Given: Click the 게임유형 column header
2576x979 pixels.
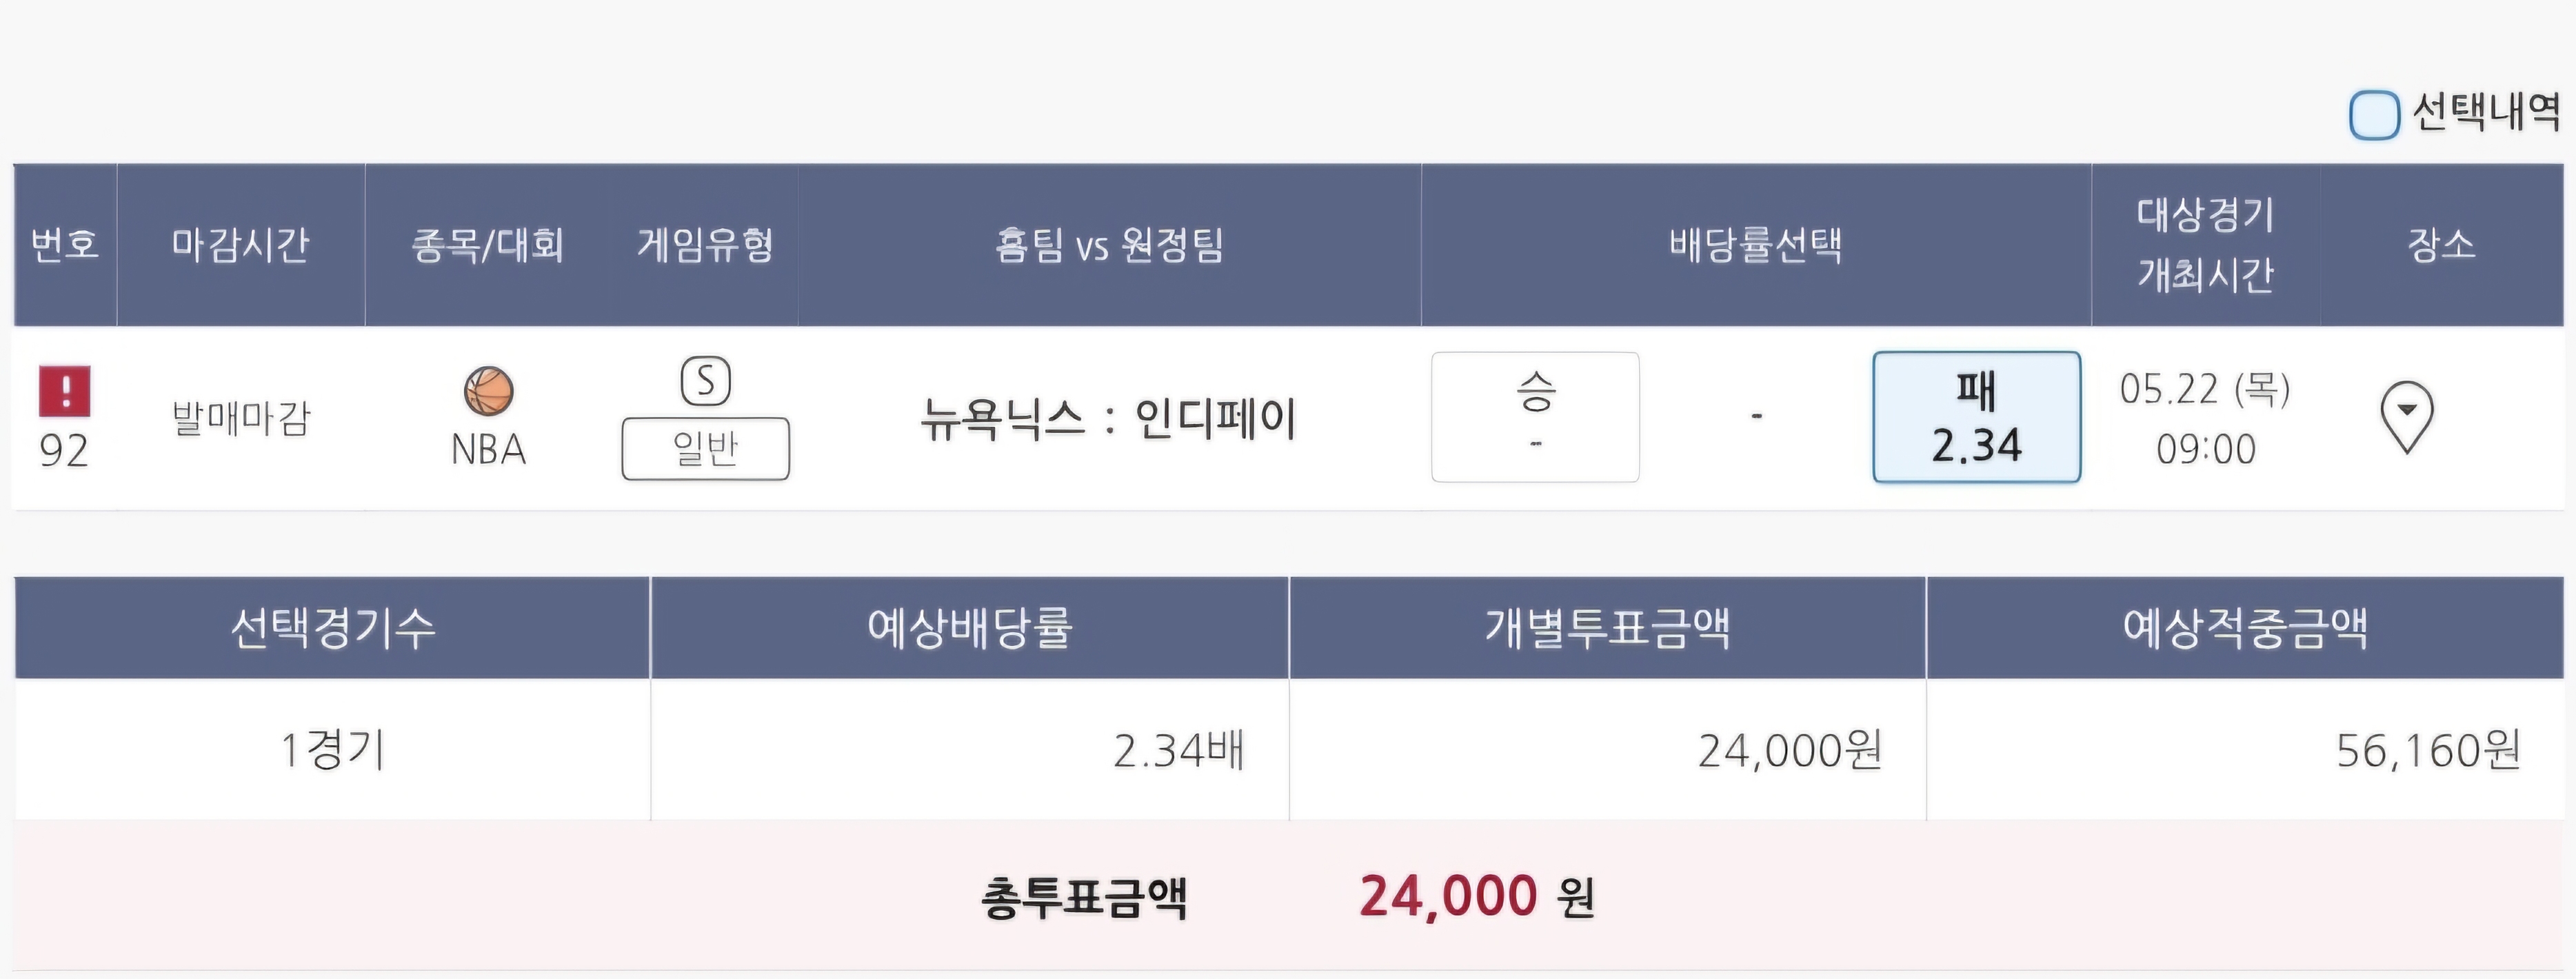Looking at the screenshot, I should pyautogui.click(x=705, y=245).
